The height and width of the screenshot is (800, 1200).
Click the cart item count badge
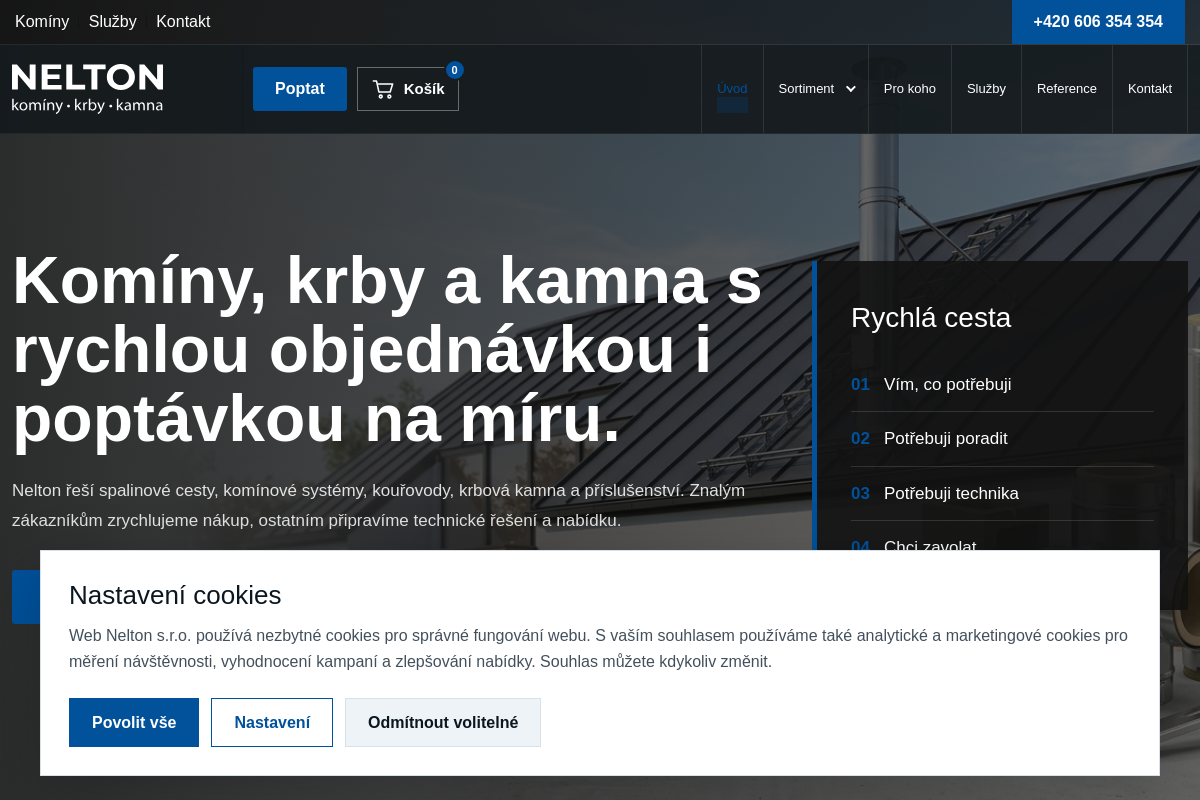455,70
